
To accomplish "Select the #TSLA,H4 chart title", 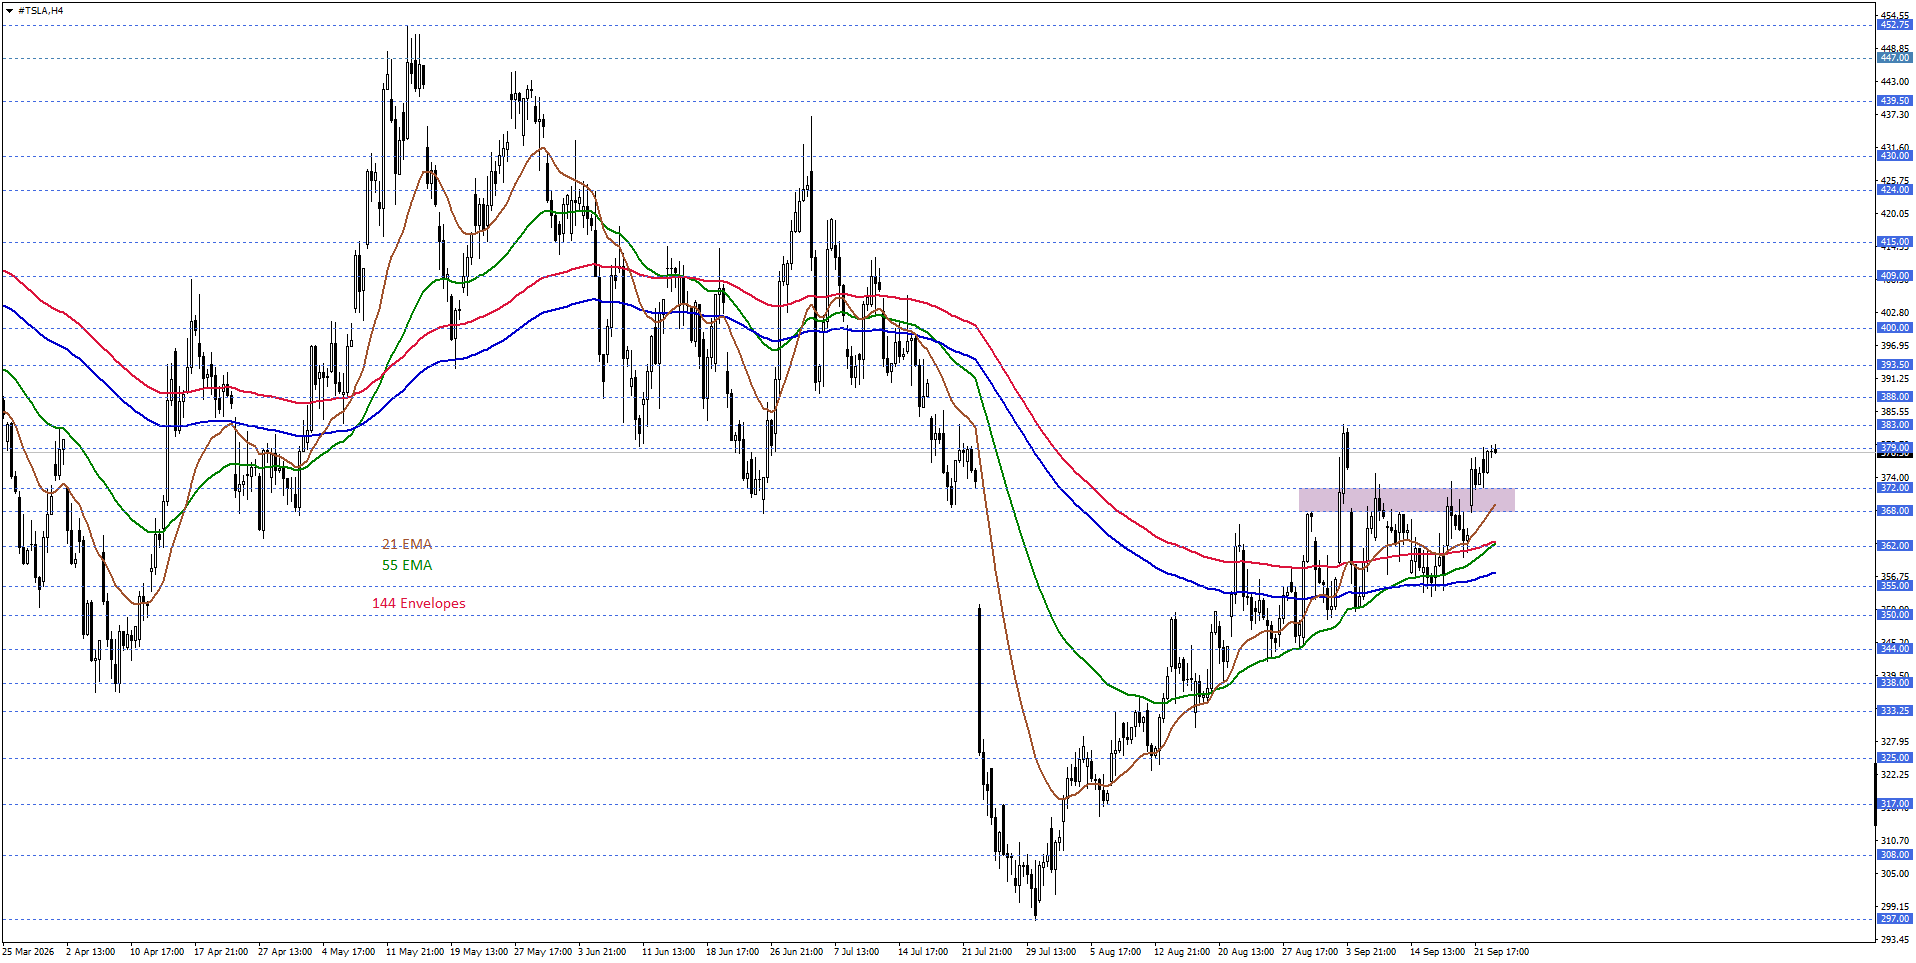I will click(x=40, y=11).
